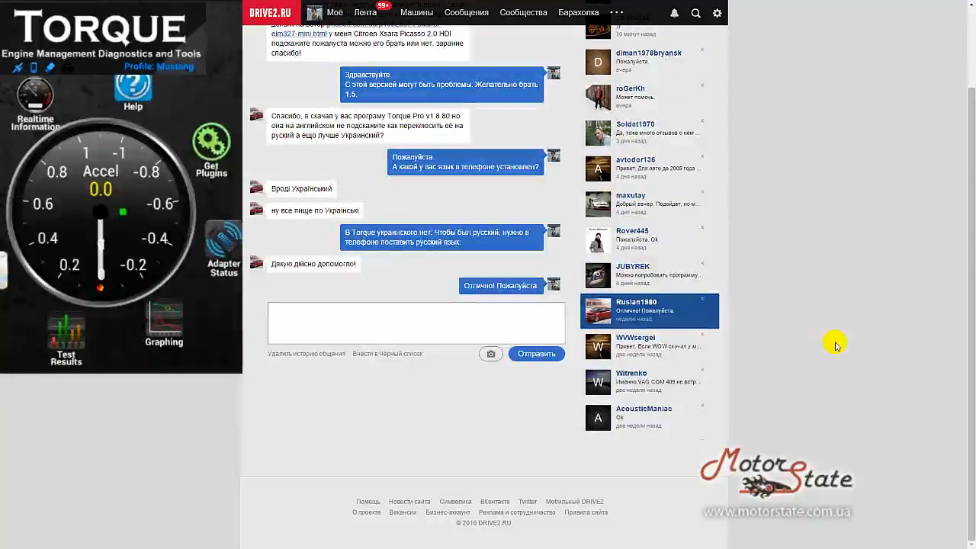This screenshot has width=976, height=549.
Task: Click the Помощь footer link
Action: [x=368, y=501]
